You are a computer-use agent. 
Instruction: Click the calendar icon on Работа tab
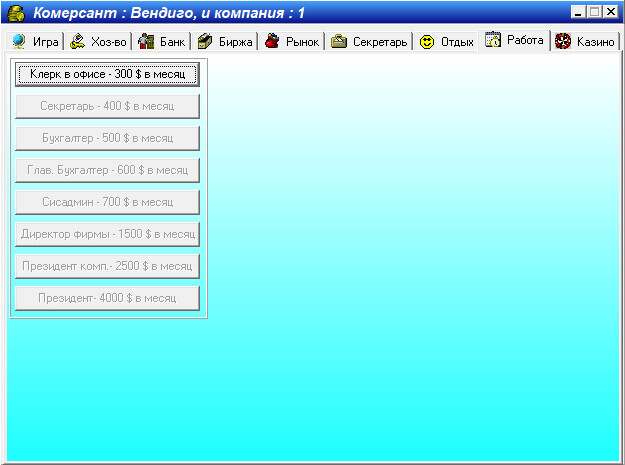click(493, 39)
